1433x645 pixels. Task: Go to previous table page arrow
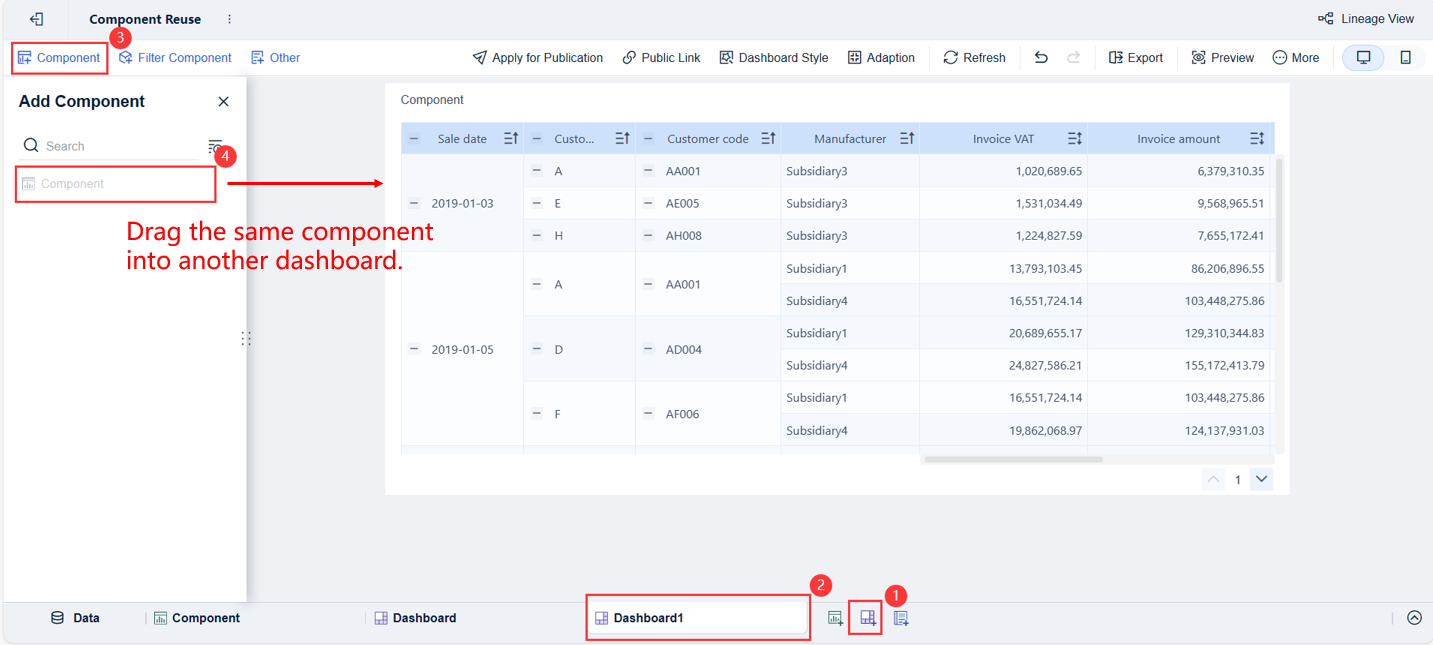[1213, 479]
